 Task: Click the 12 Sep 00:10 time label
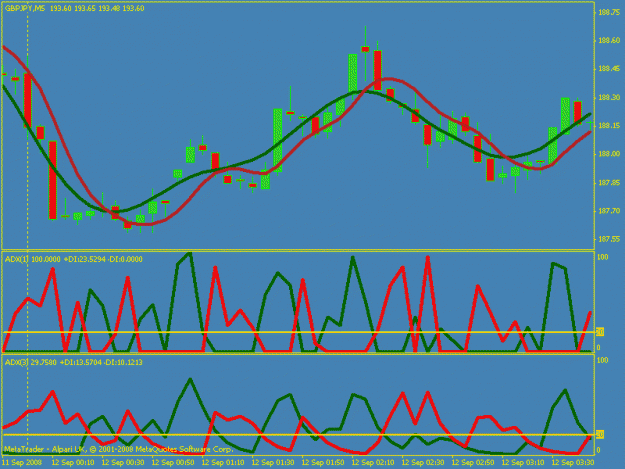(x=73, y=463)
